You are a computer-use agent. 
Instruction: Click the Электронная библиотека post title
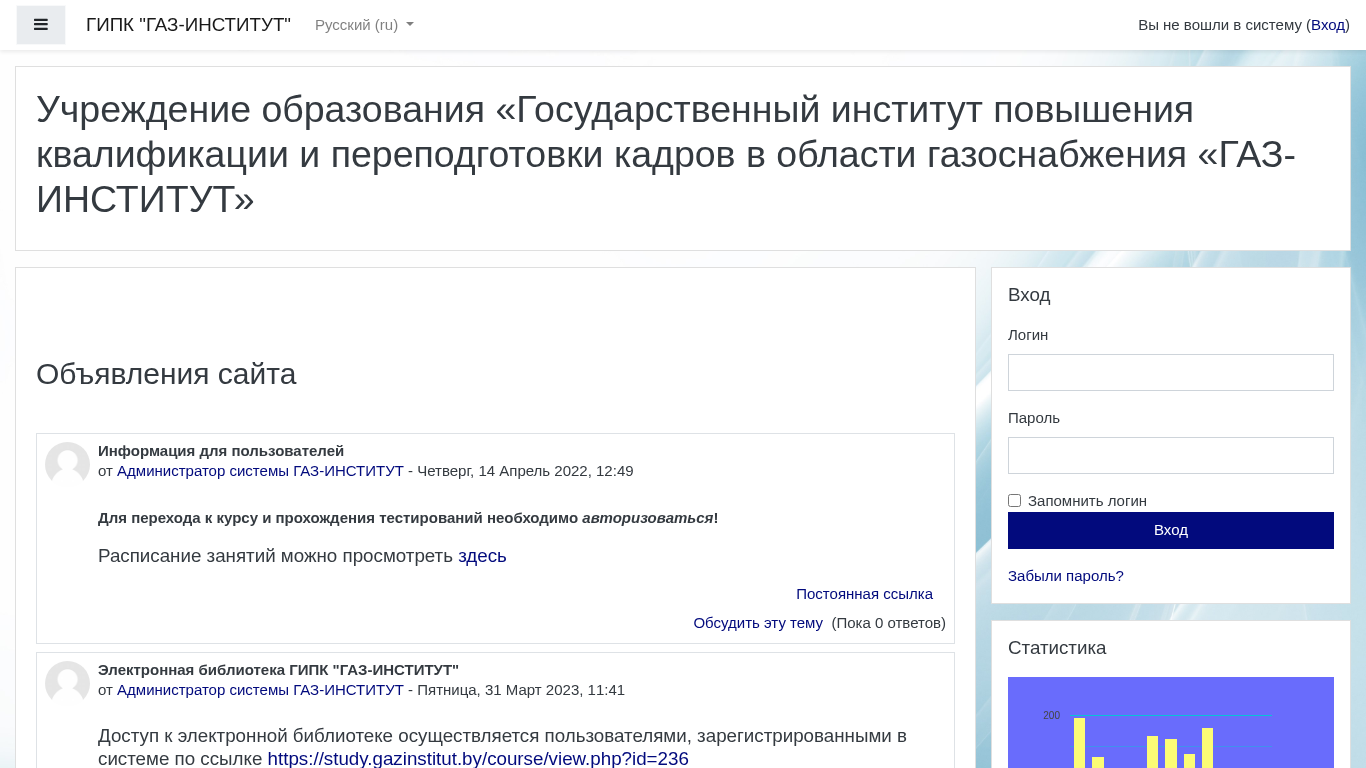(x=278, y=670)
